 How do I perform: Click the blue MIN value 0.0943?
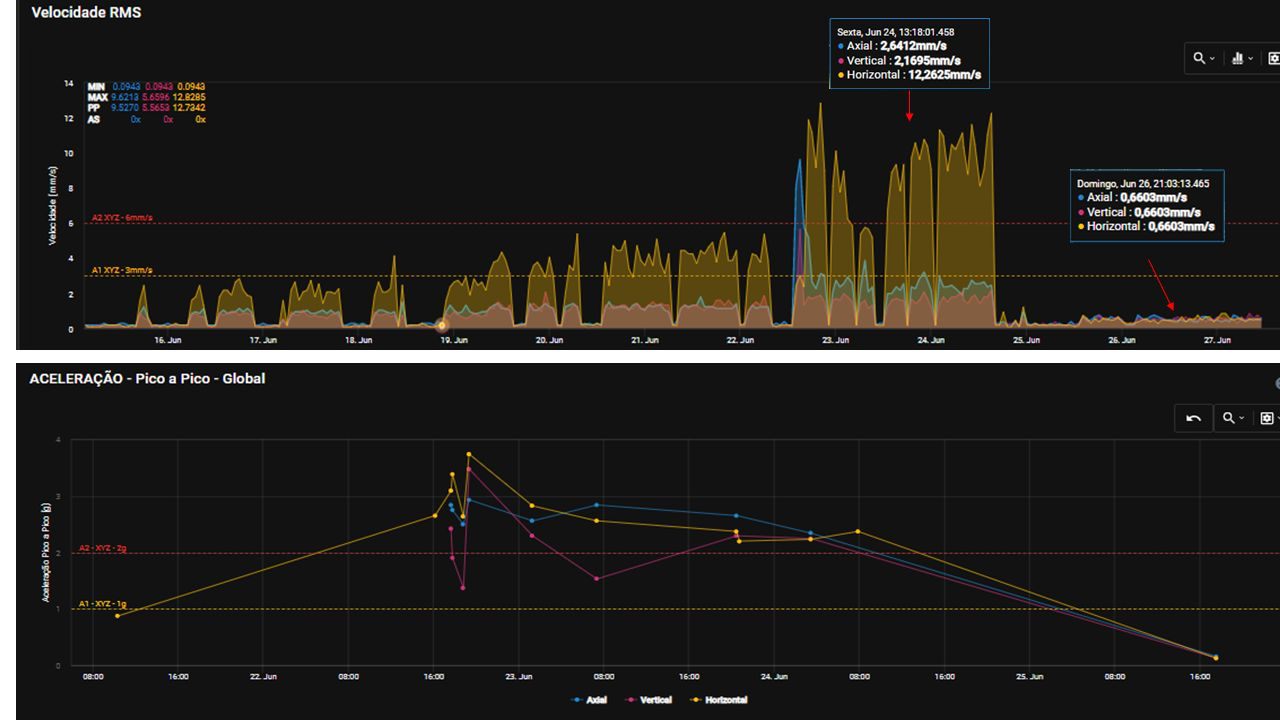(x=128, y=87)
